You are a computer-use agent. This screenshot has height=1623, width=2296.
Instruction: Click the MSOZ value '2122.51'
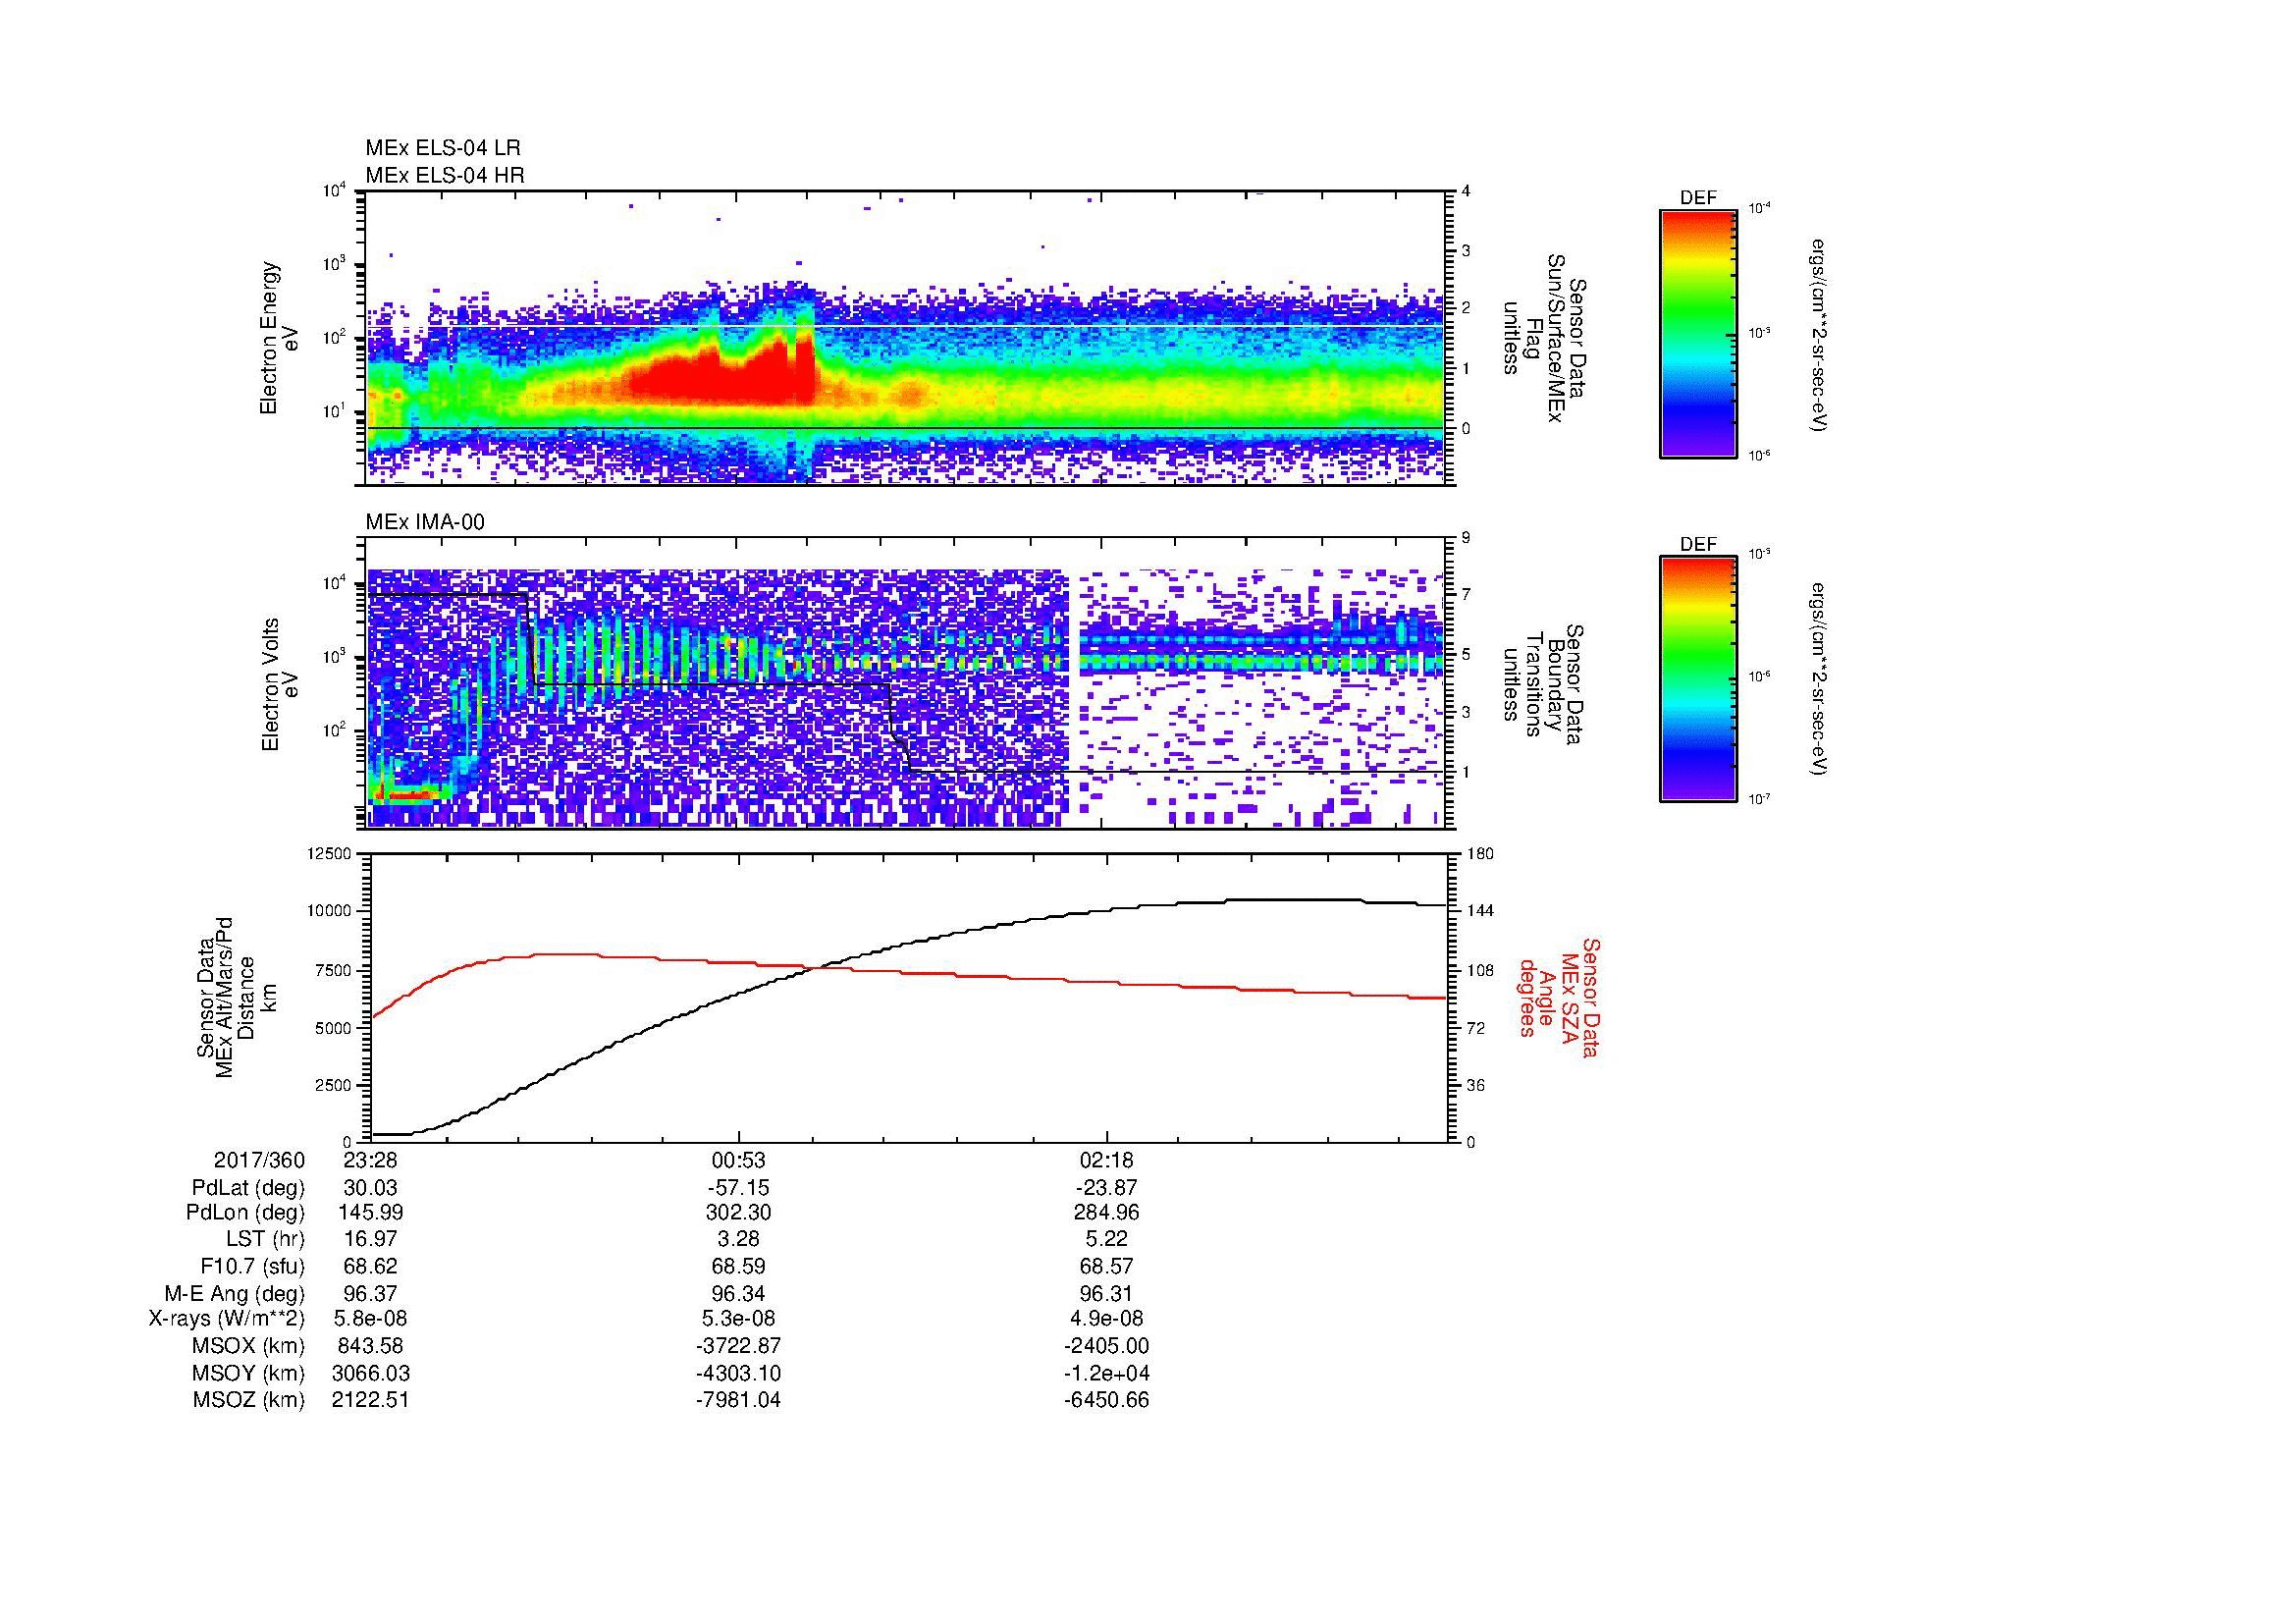[370, 1400]
